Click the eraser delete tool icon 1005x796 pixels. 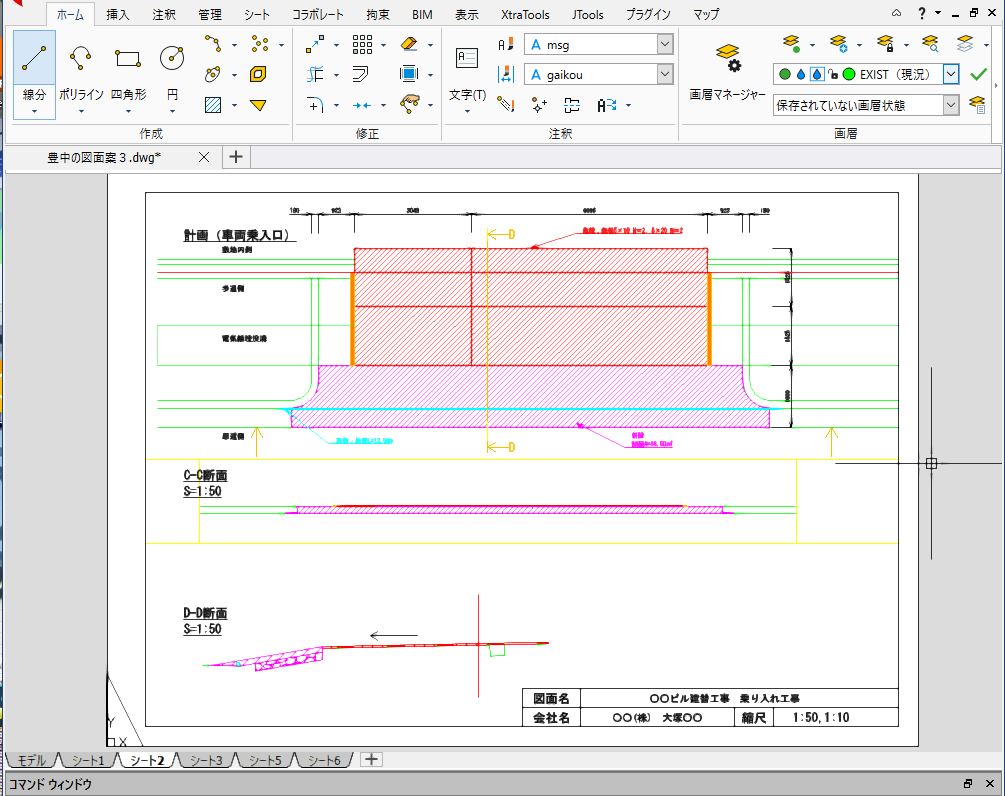point(409,45)
